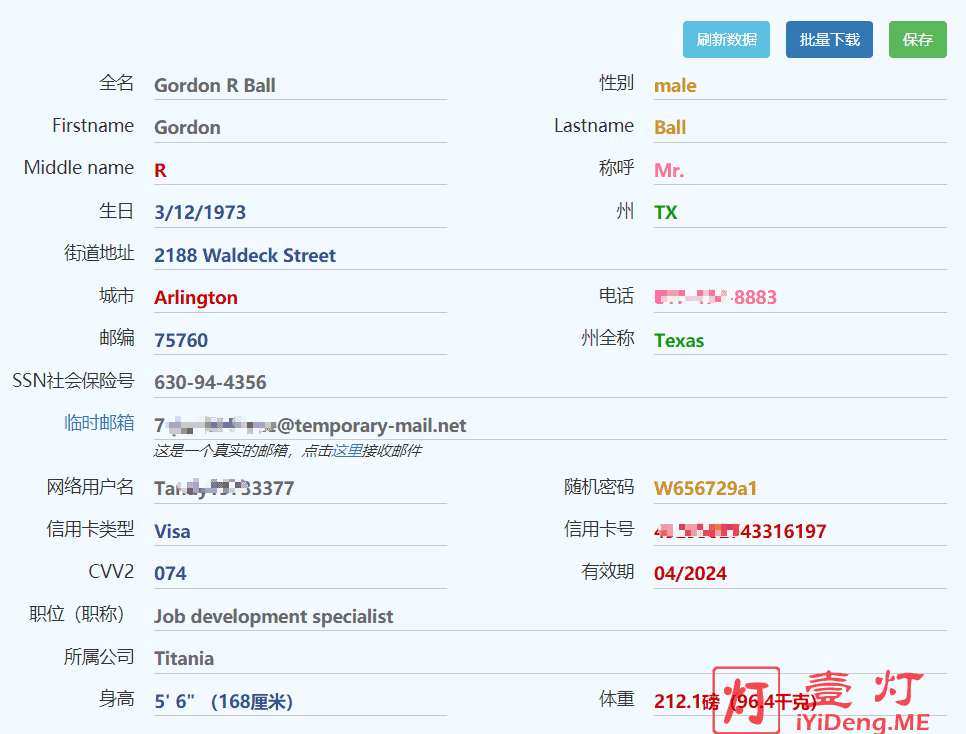This screenshot has height=734, width=966.
Task: Click the random password field W656729a1
Action: click(799, 488)
